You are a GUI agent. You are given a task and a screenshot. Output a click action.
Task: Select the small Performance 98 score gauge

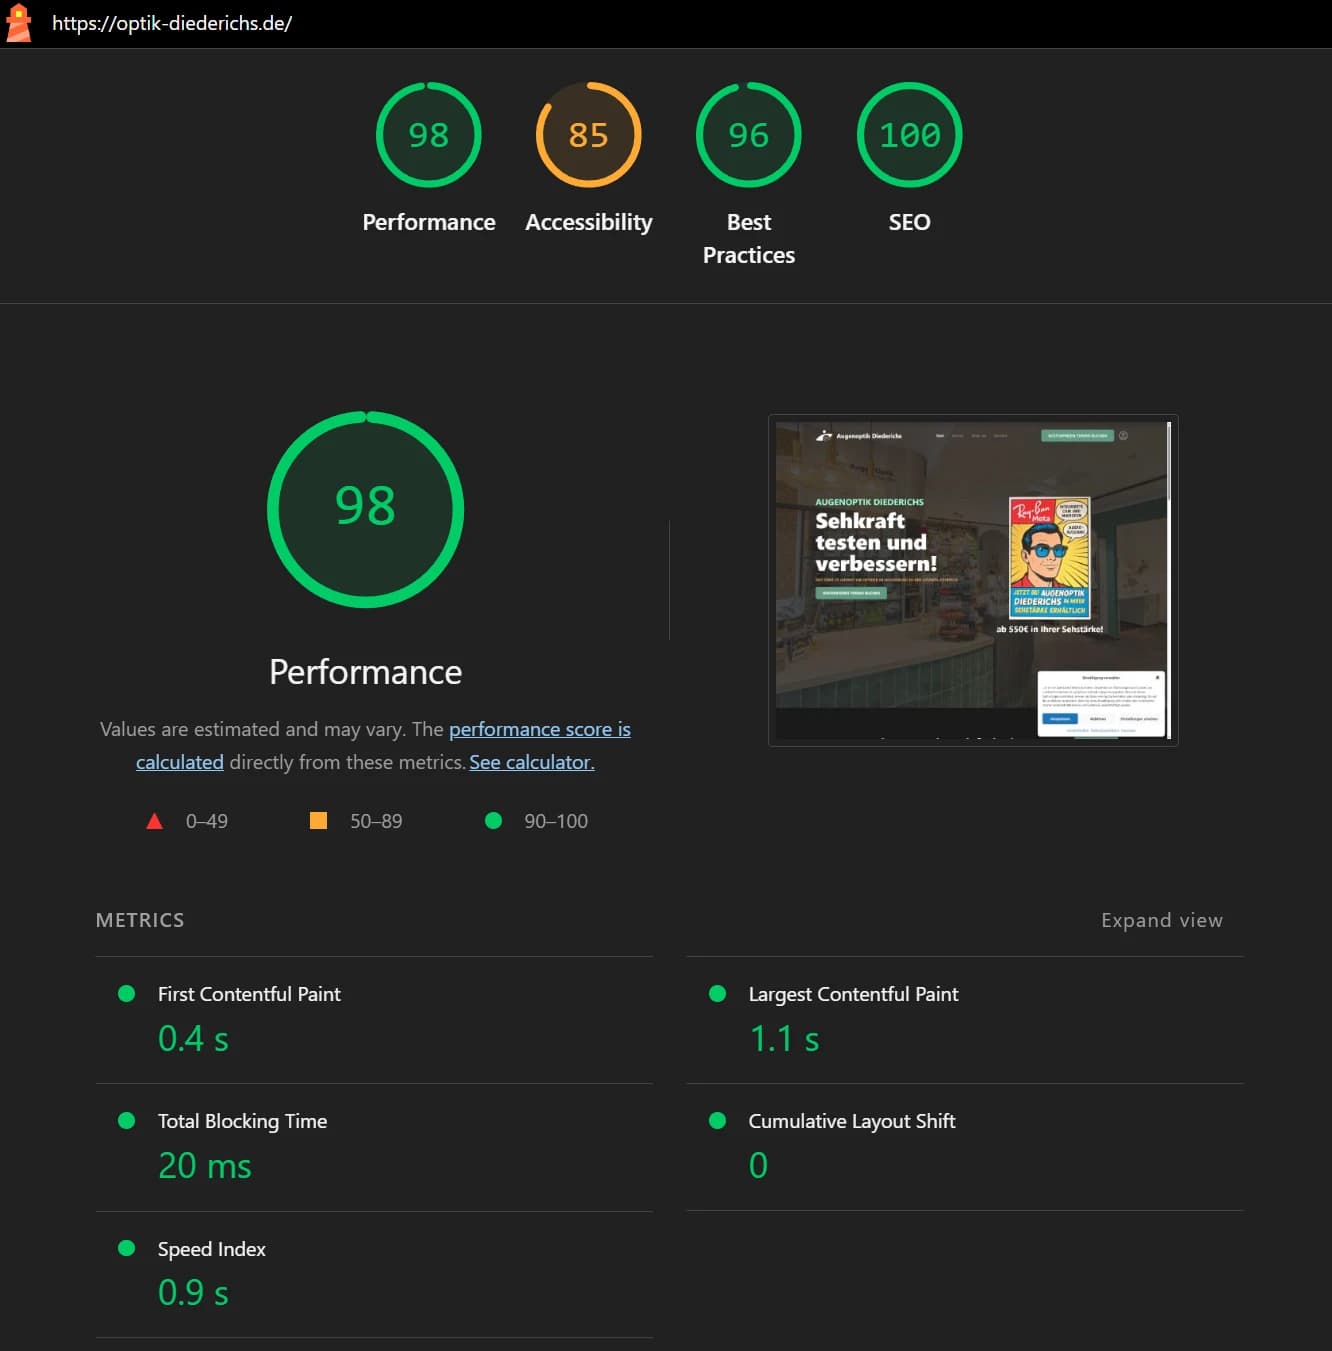tap(428, 135)
